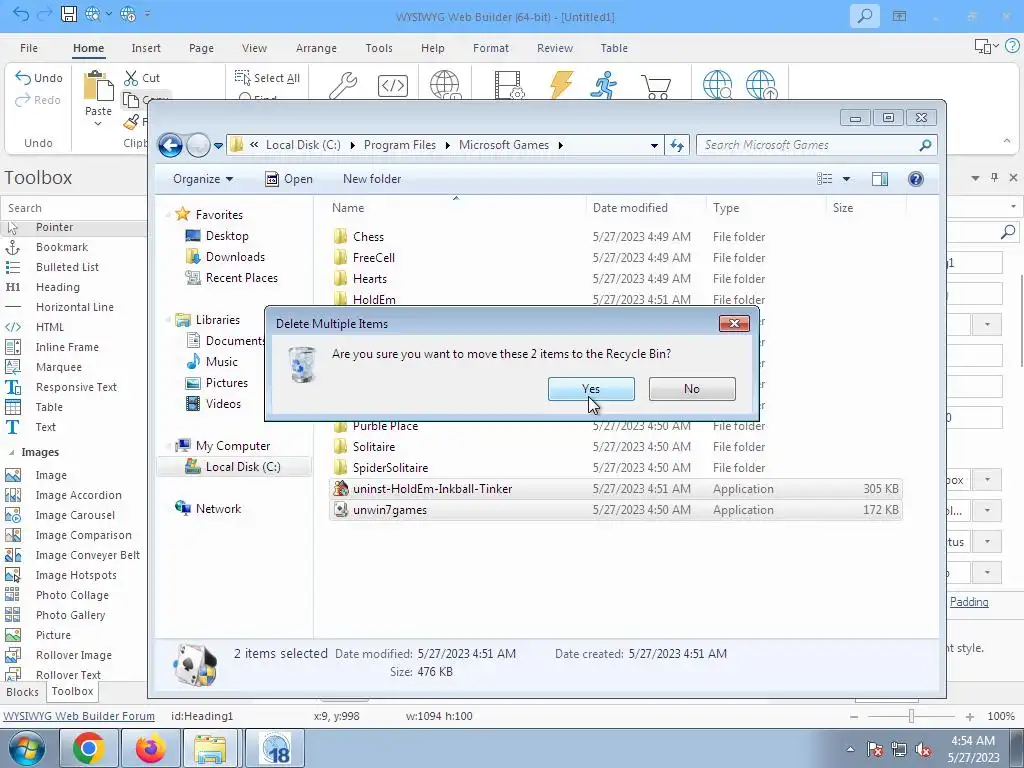
Task: Click Open in the Explorer toolbar
Action: [x=289, y=179]
